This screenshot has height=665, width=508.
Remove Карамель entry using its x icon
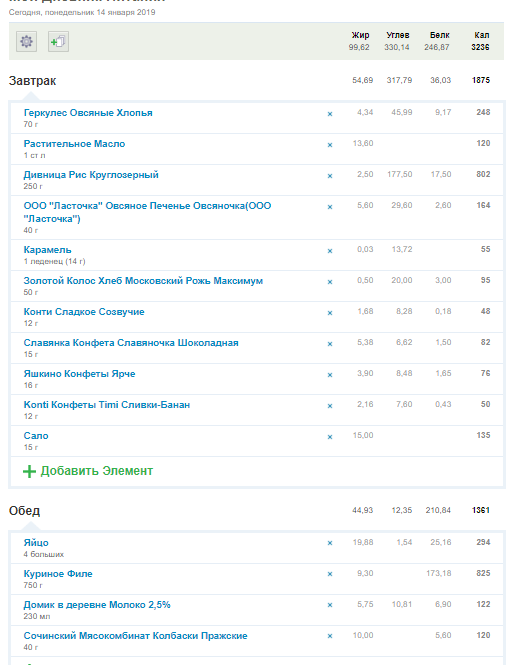point(330,251)
